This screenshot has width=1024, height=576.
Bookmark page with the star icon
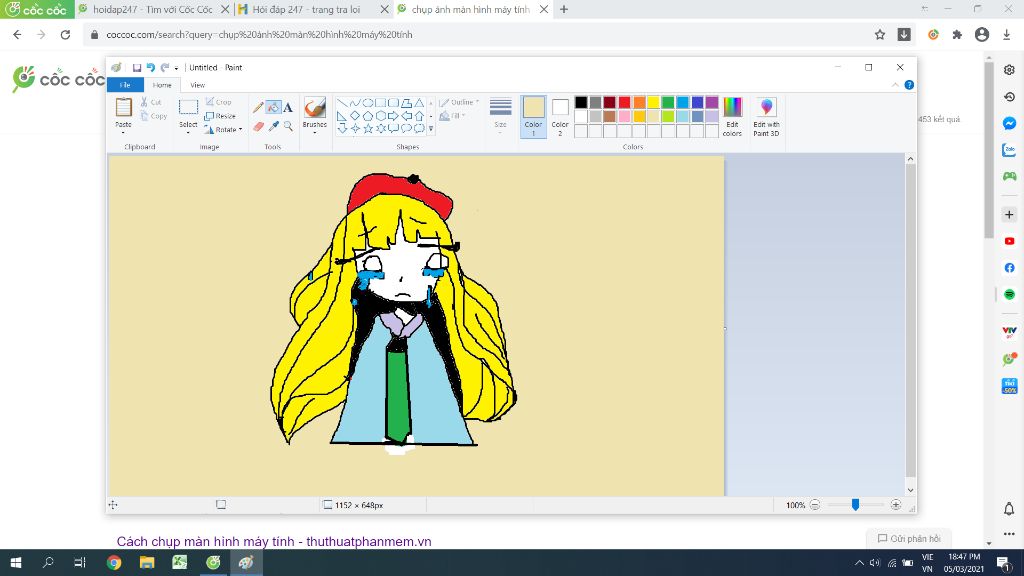click(880, 35)
